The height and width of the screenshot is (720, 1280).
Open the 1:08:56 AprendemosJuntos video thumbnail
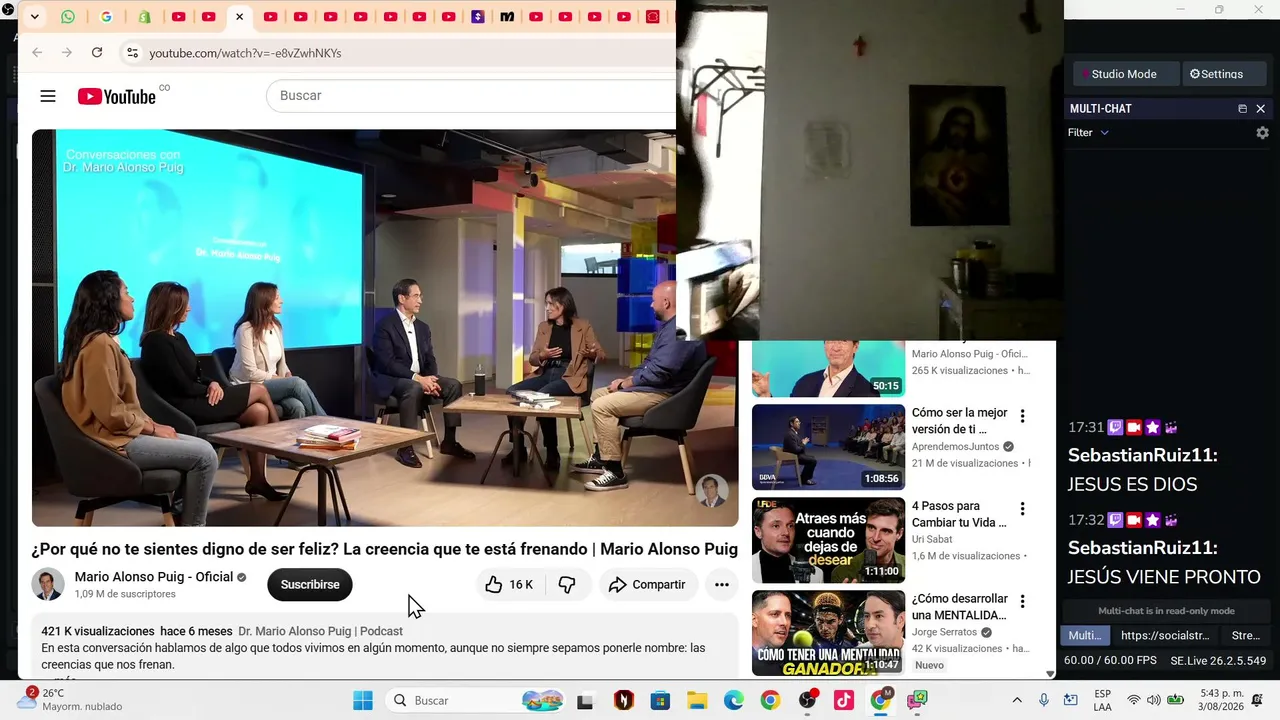(828, 447)
